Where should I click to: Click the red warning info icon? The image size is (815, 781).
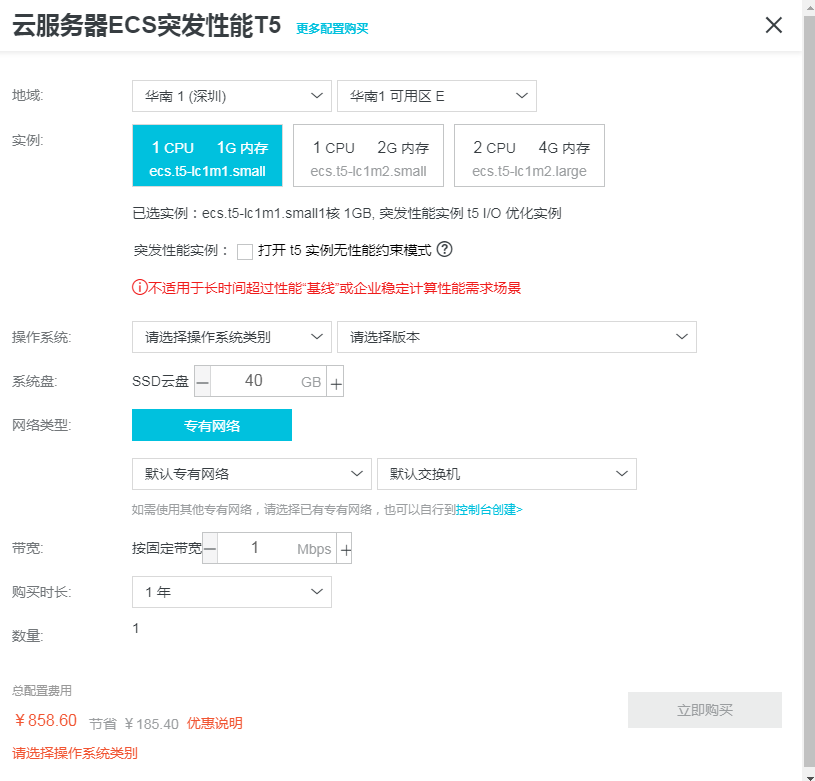[x=140, y=287]
